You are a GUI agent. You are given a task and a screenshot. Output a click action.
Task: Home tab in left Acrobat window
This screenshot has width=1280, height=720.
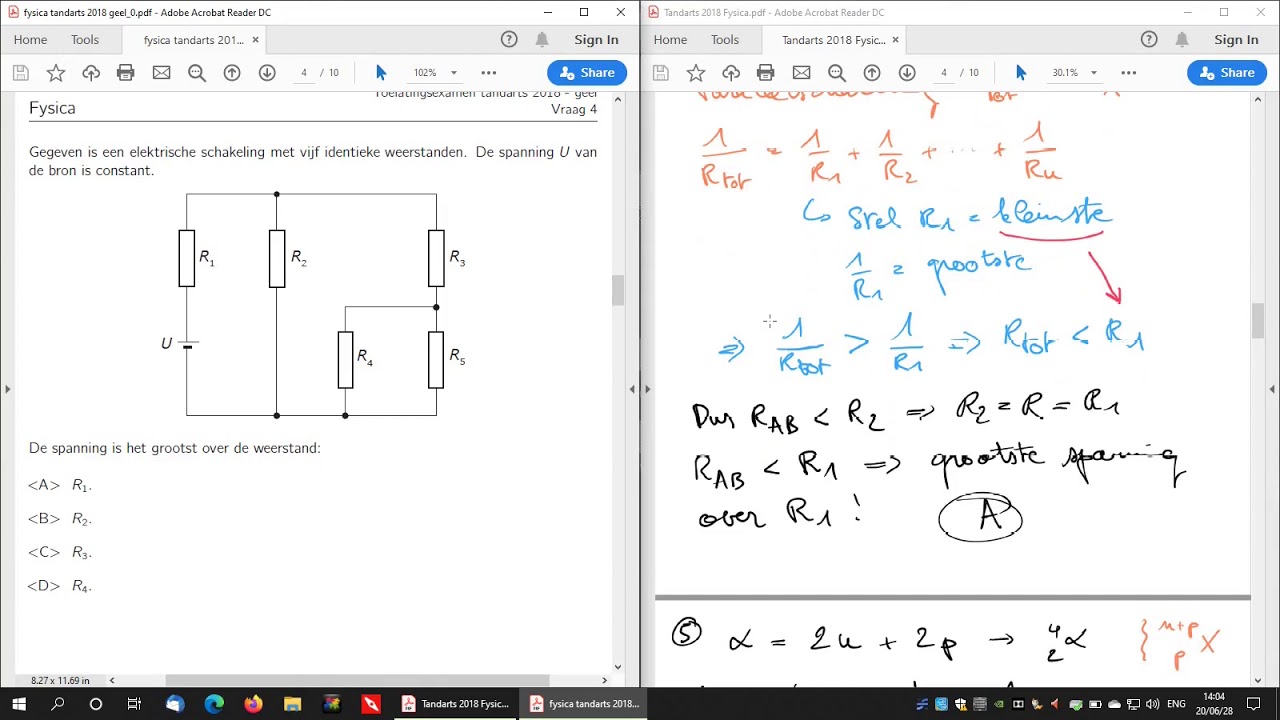(x=30, y=40)
